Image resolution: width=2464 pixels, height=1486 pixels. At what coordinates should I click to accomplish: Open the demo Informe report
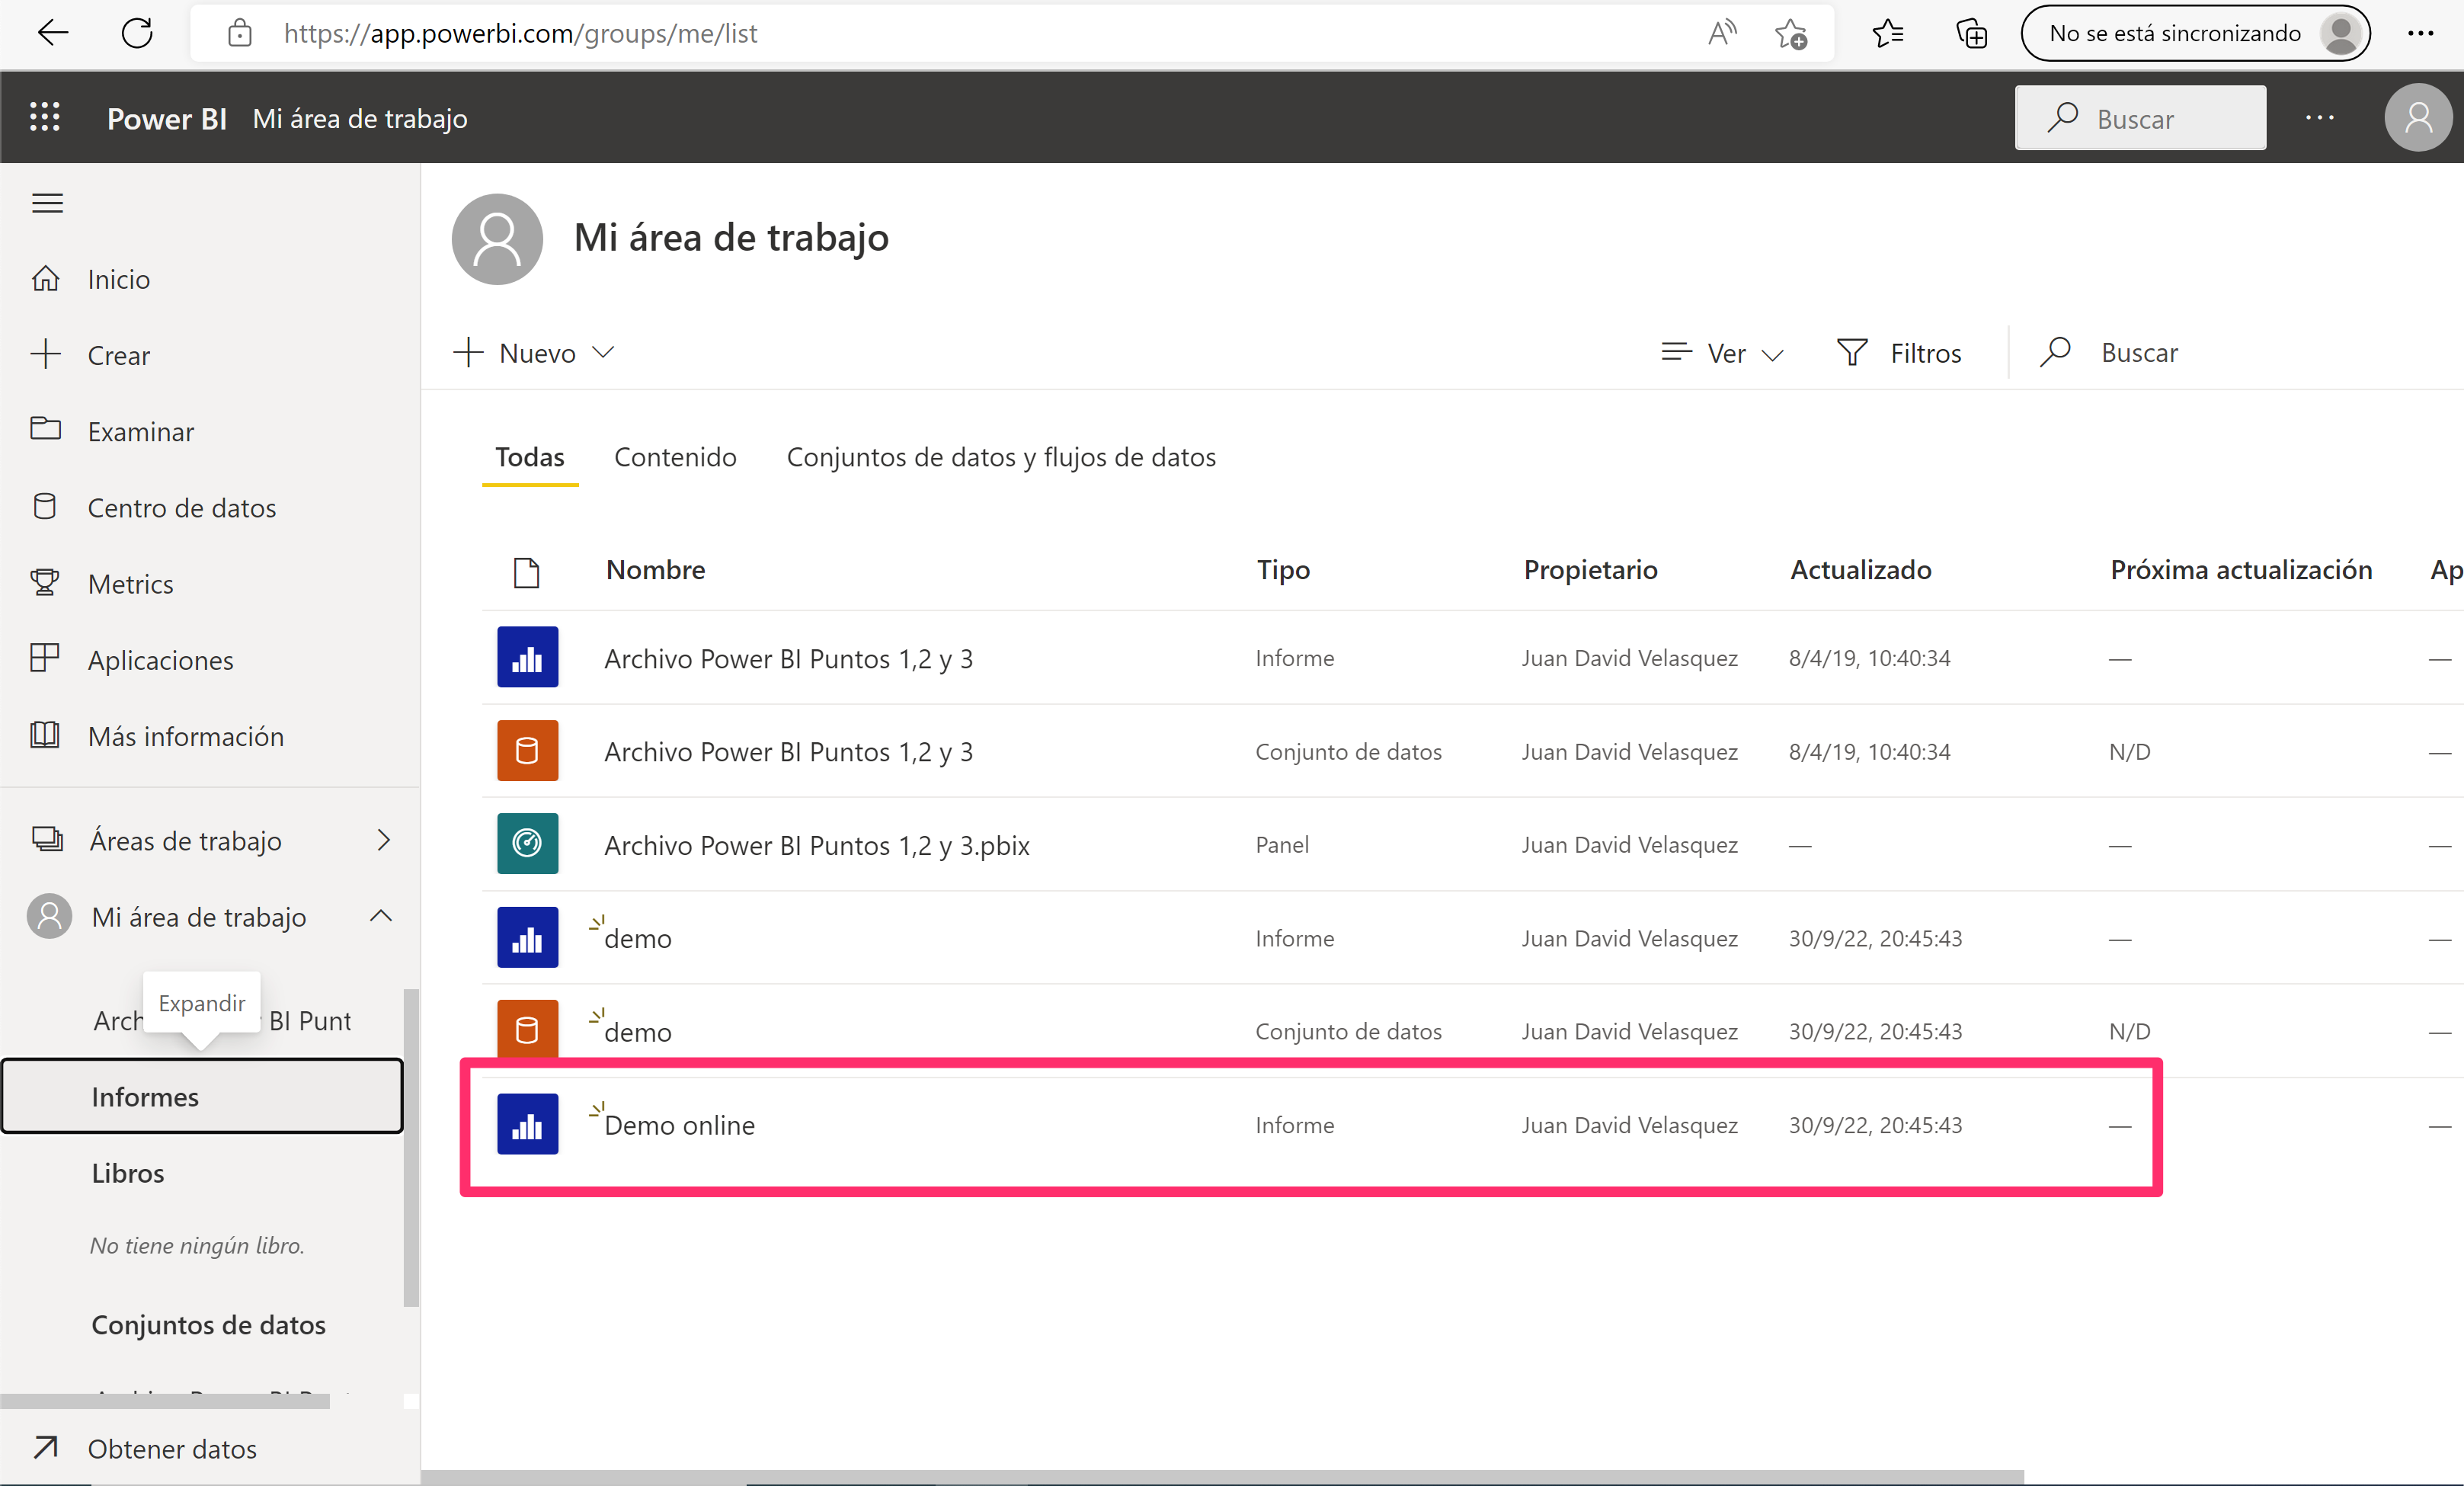(x=637, y=939)
